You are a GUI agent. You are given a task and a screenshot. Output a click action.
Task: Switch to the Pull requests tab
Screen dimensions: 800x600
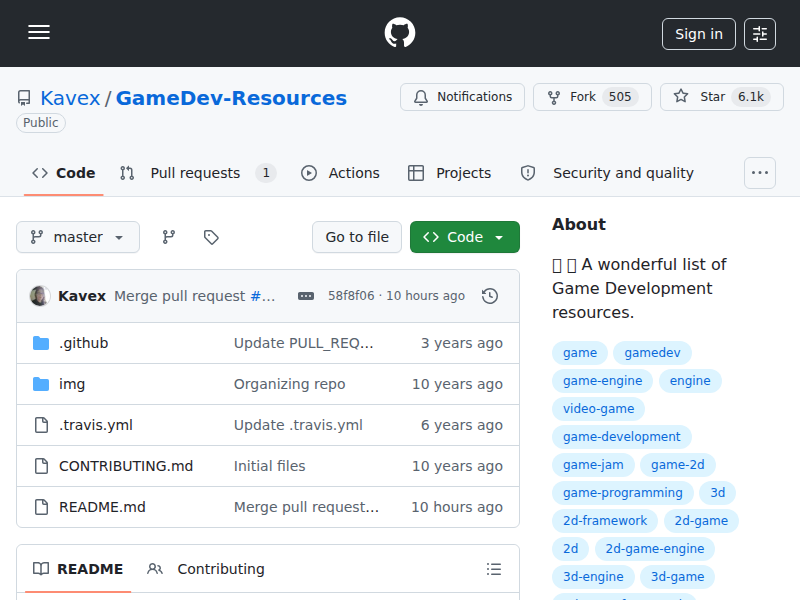click(x=193, y=172)
